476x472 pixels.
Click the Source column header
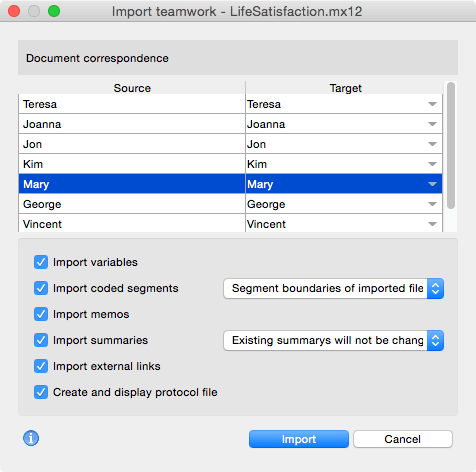click(x=132, y=88)
